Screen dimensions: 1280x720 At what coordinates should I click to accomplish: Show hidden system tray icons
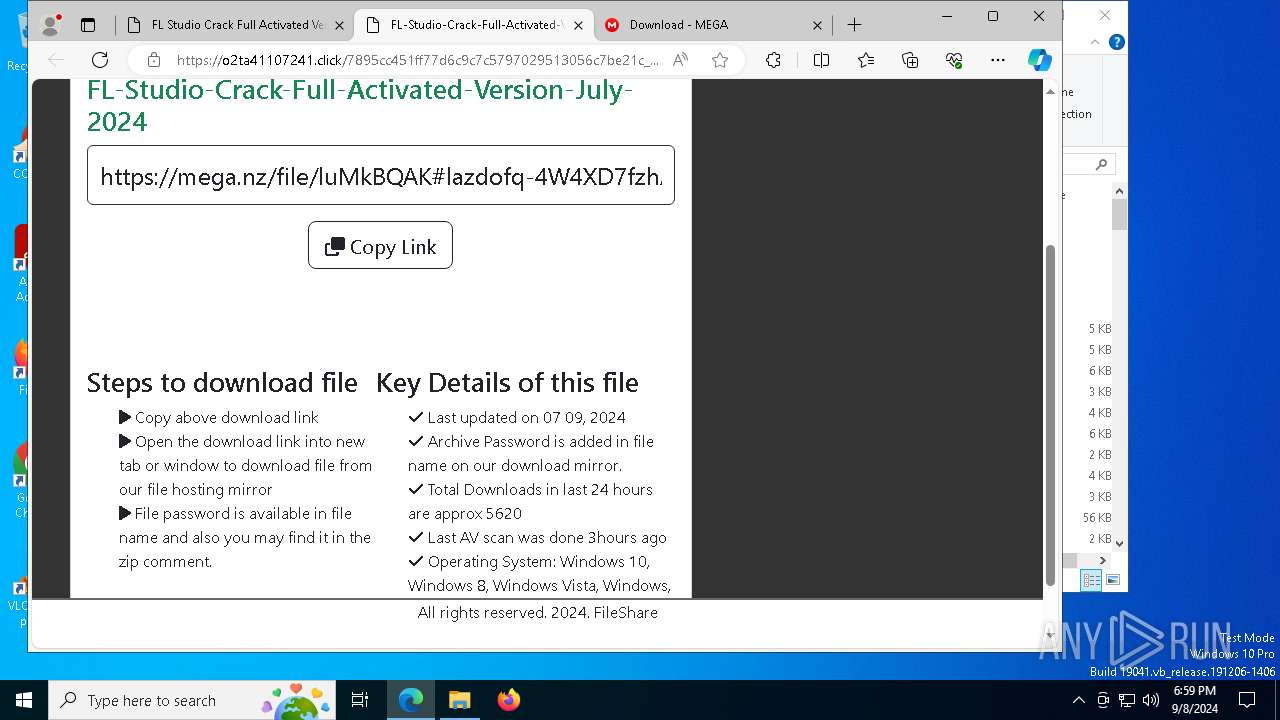[x=1078, y=700]
